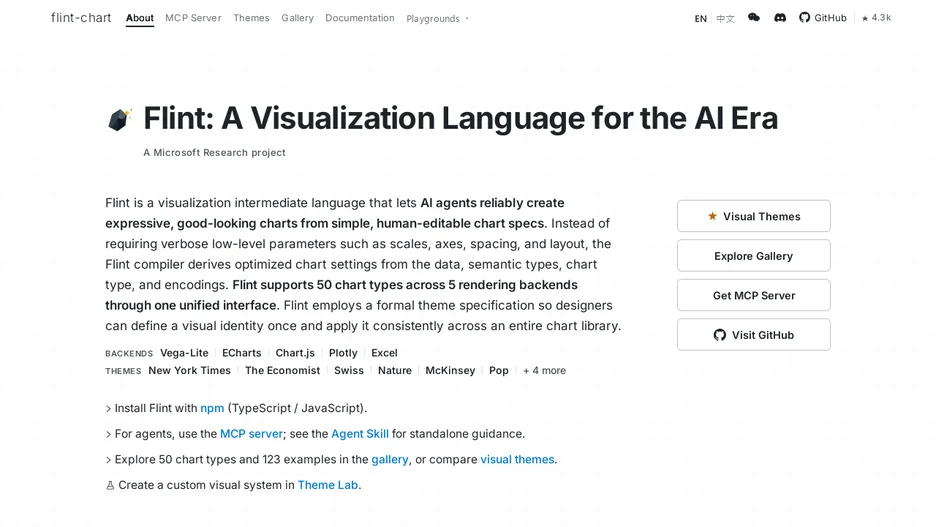
Task: Click the Get MCP Server button
Action: [753, 295]
